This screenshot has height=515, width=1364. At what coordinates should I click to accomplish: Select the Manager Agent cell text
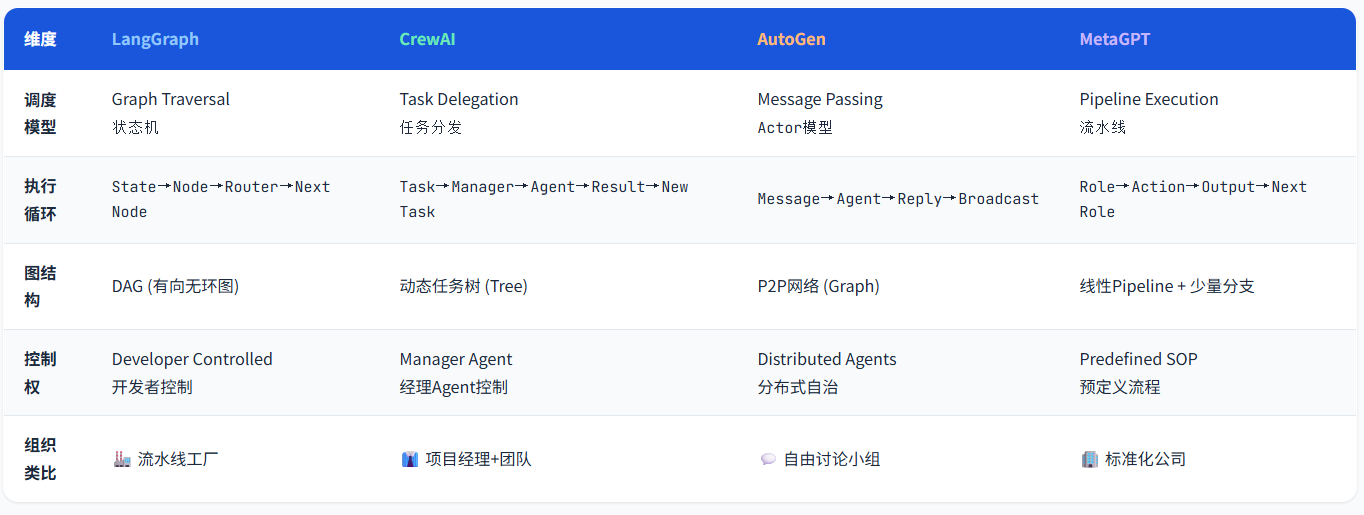click(x=456, y=359)
